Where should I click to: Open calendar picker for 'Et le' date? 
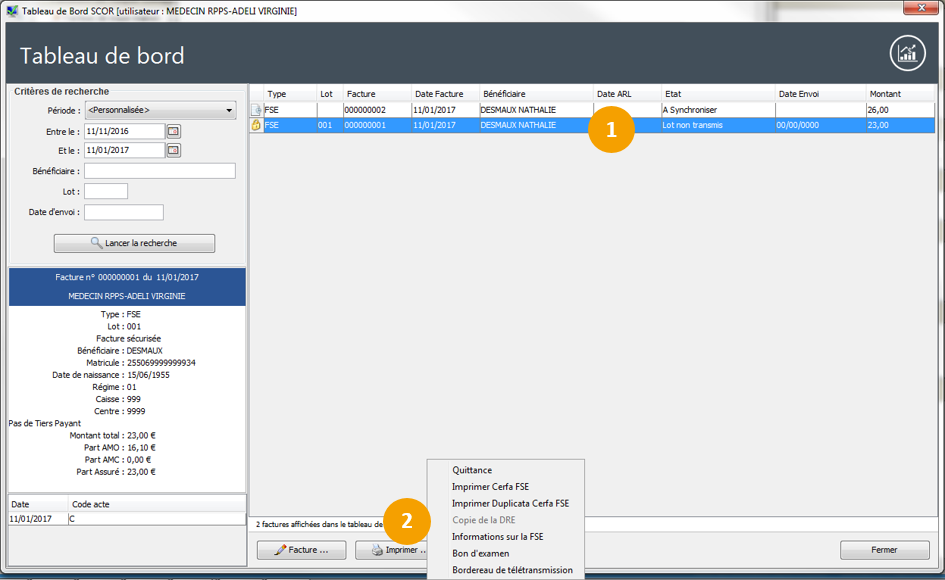point(173,150)
